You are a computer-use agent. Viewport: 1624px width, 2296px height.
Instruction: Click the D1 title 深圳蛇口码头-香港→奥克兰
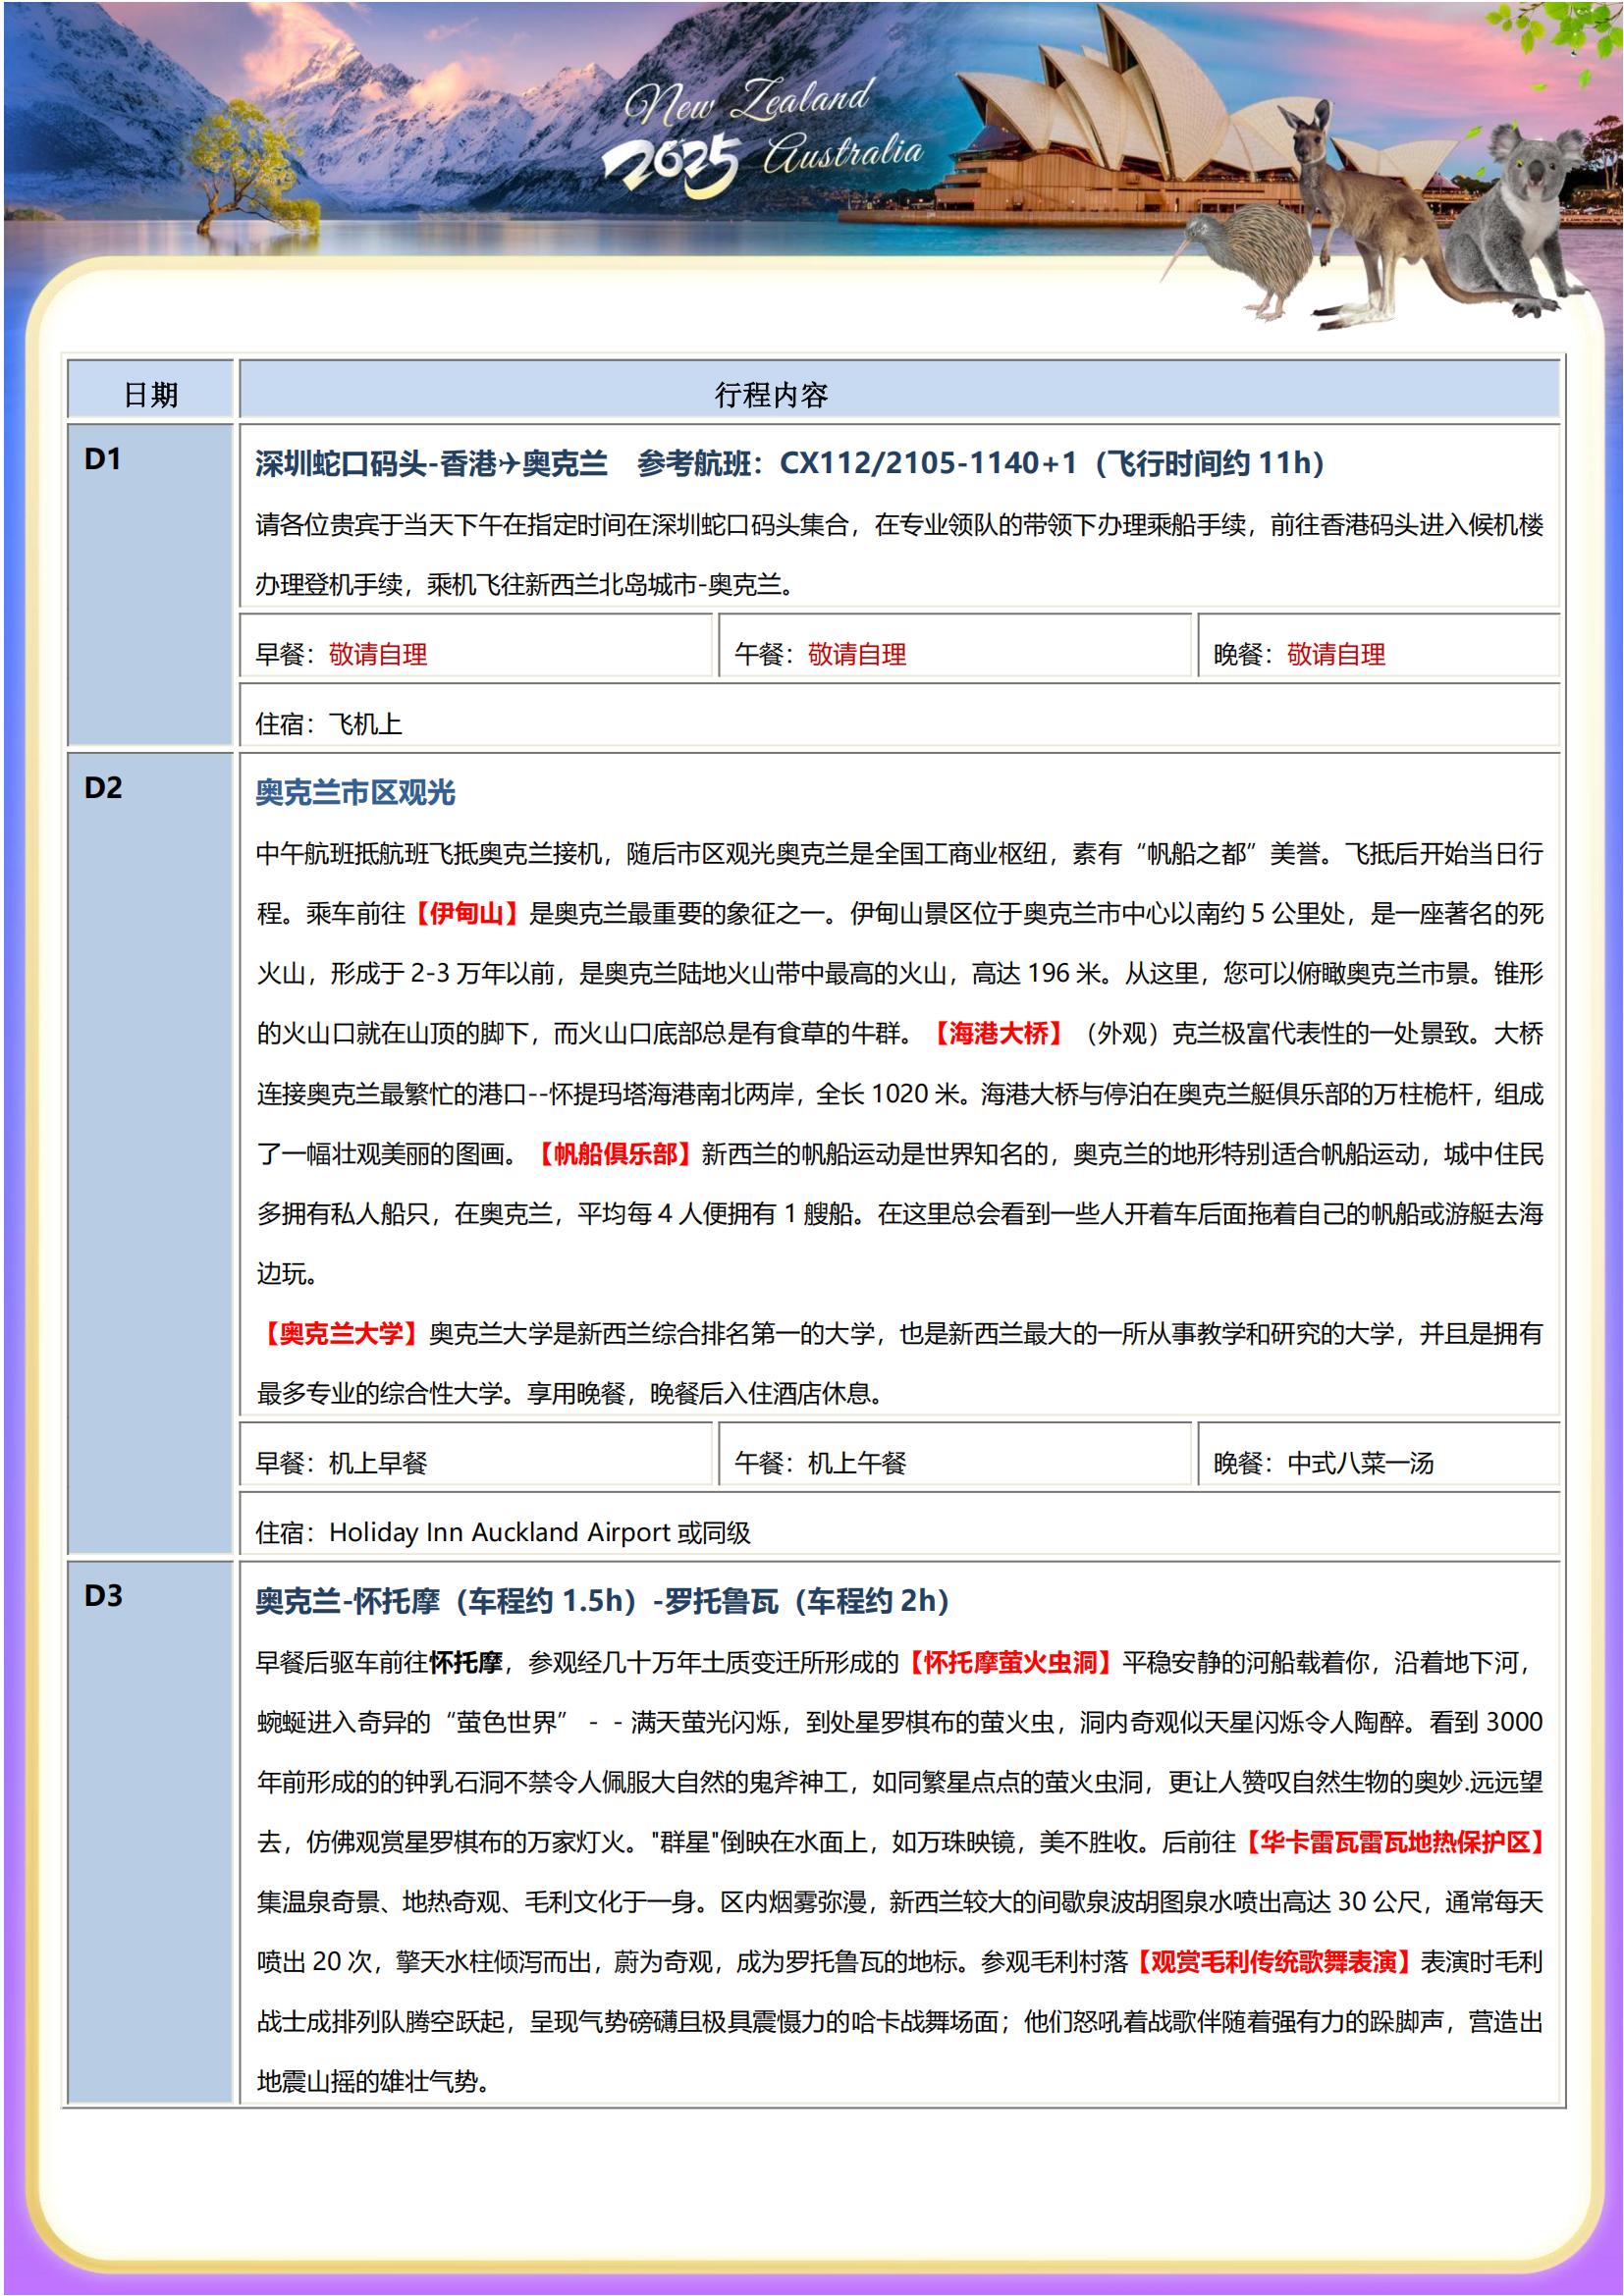(431, 463)
